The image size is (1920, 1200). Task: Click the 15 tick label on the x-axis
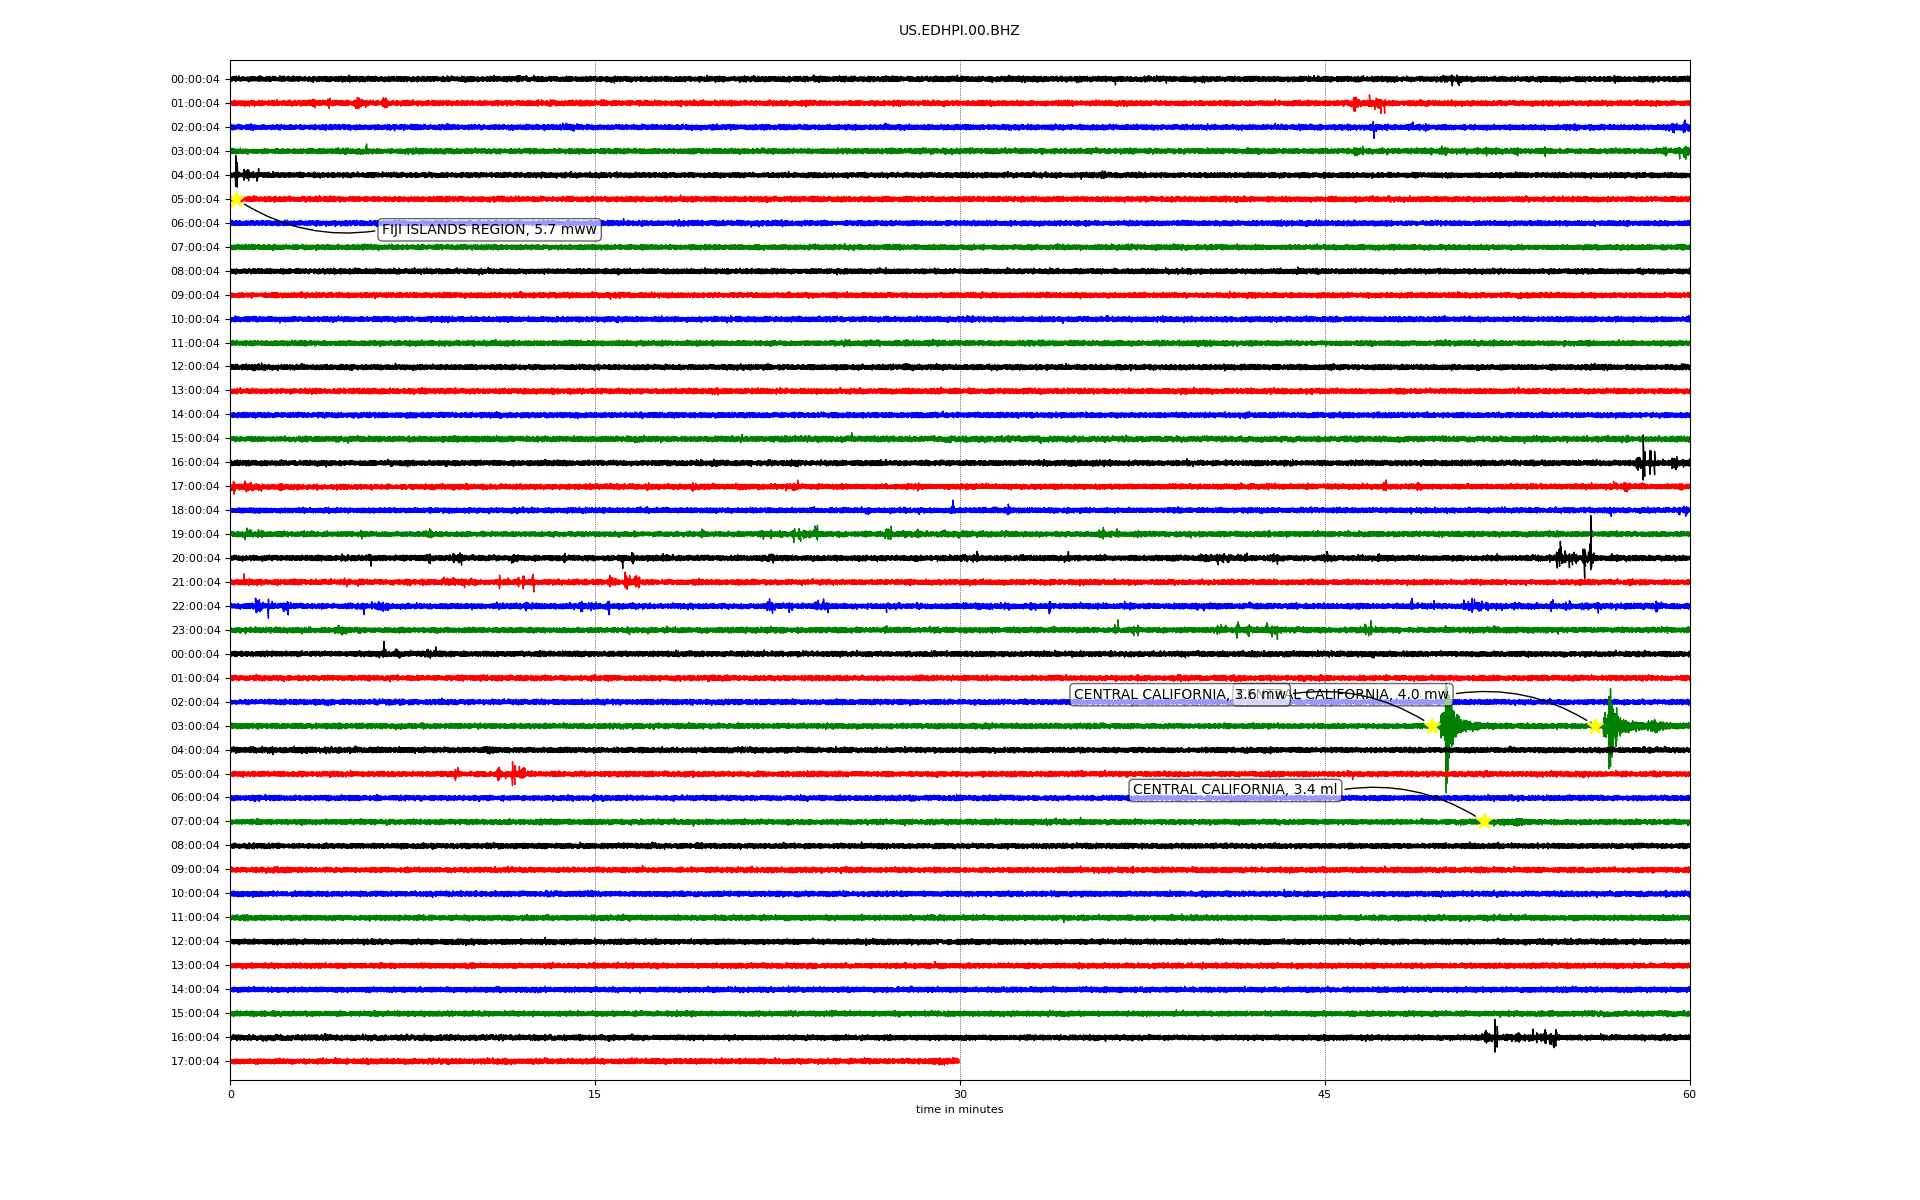[595, 1094]
